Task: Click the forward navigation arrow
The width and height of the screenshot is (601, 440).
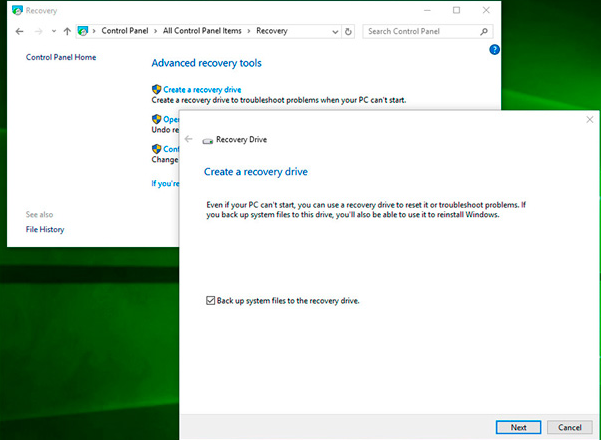Action: (x=37, y=31)
